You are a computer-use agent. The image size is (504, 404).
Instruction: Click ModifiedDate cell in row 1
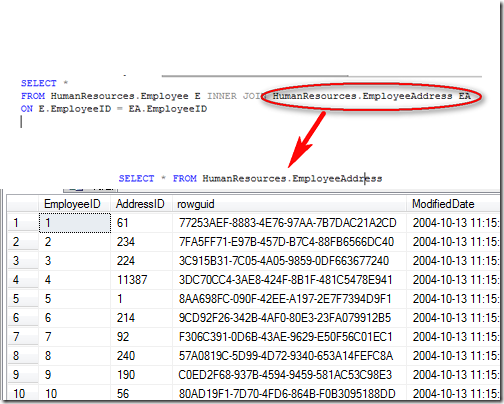[453, 223]
